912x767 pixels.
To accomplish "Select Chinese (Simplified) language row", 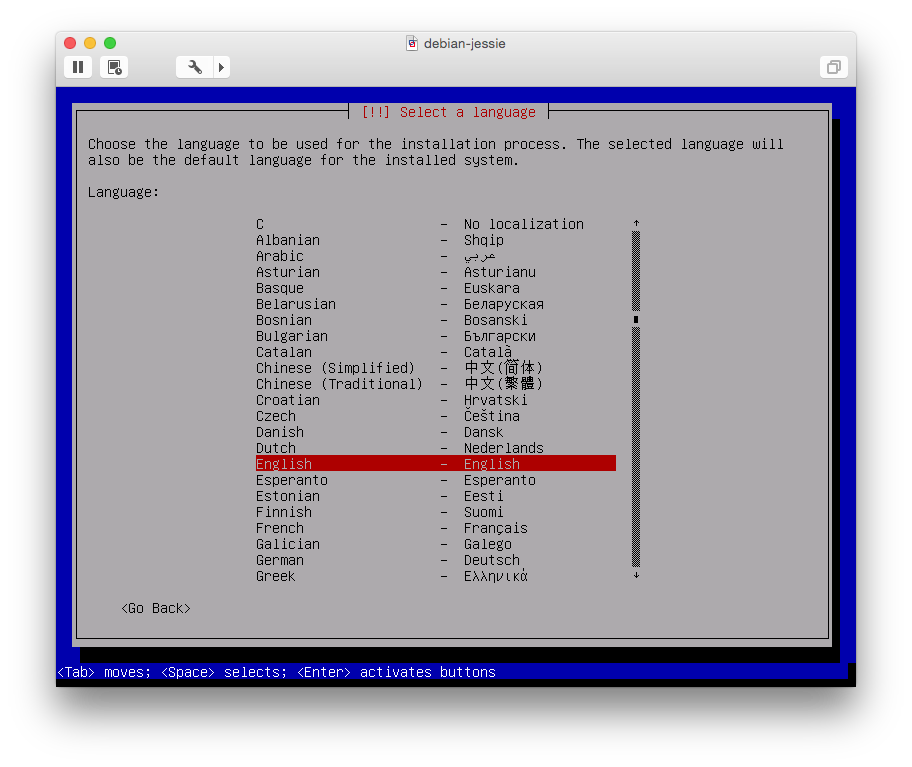I will (436, 368).
